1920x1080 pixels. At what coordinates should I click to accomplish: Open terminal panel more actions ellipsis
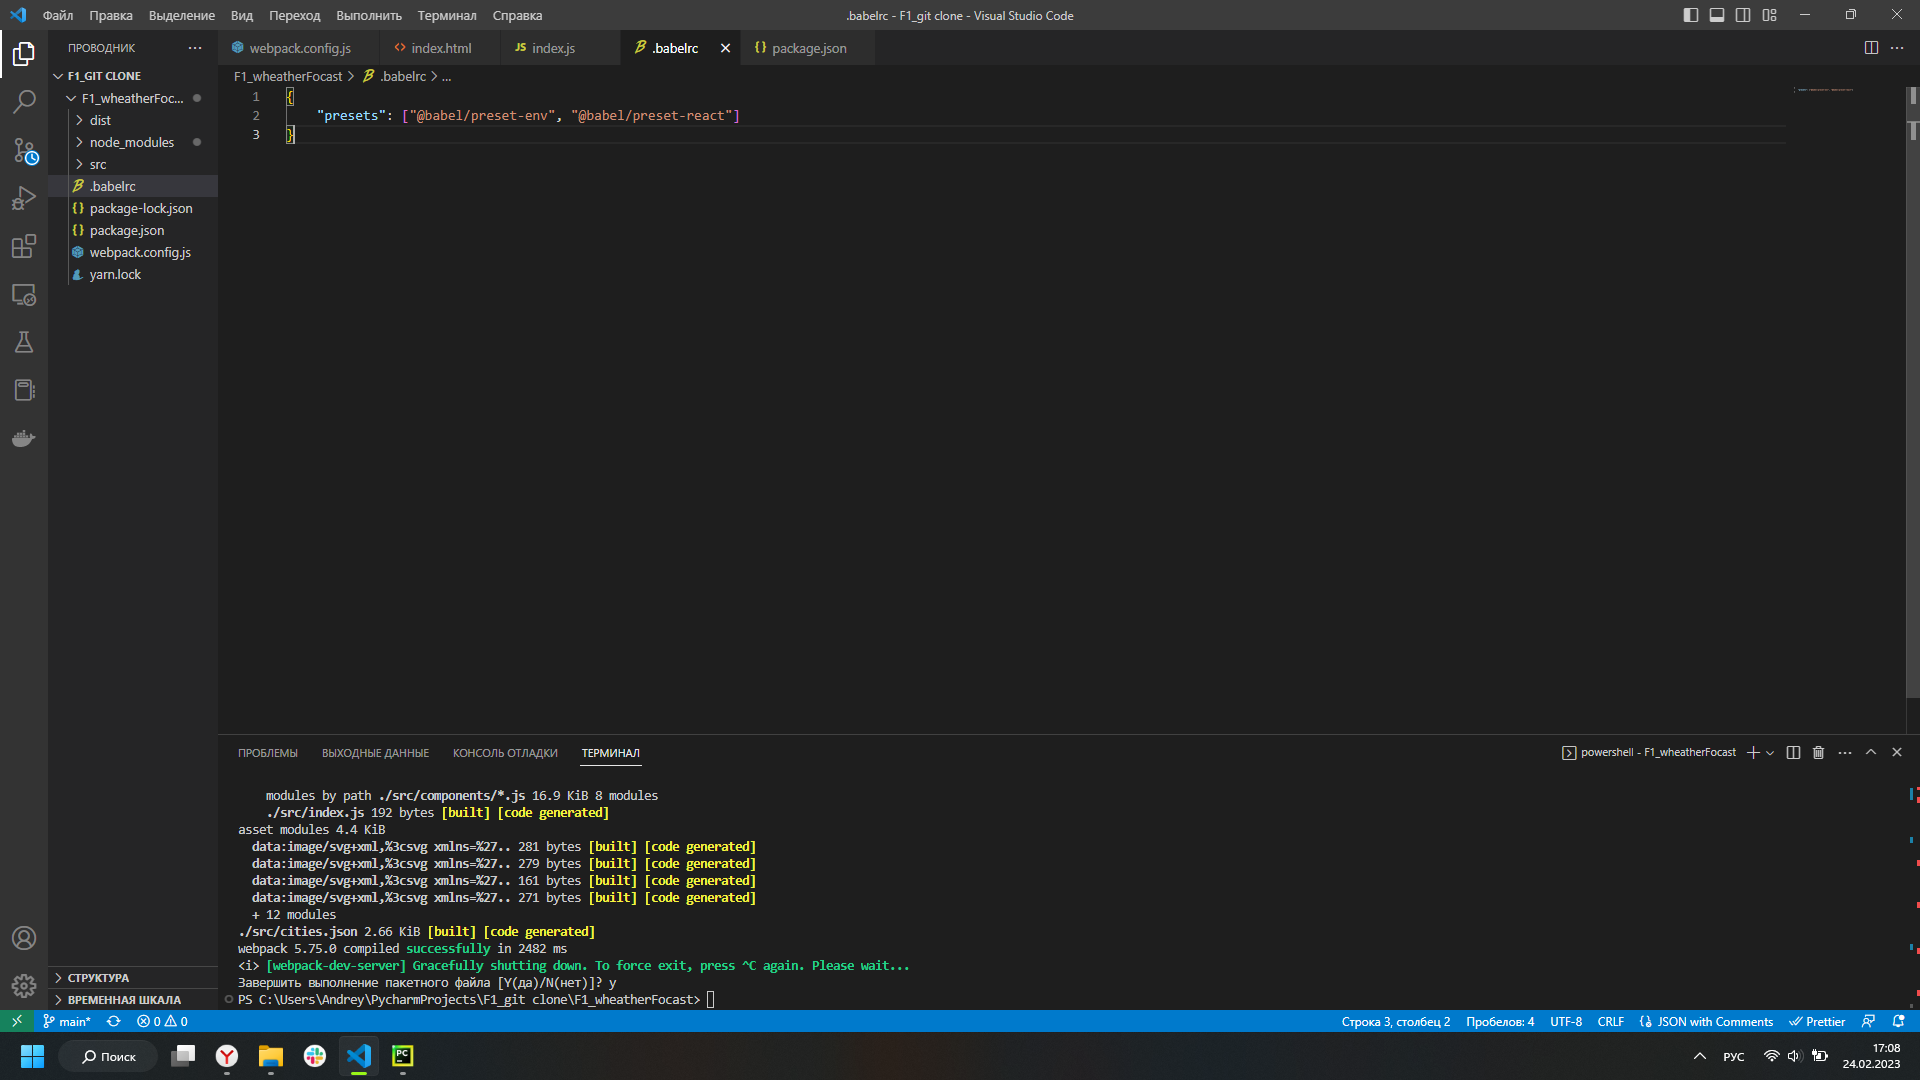tap(1845, 753)
